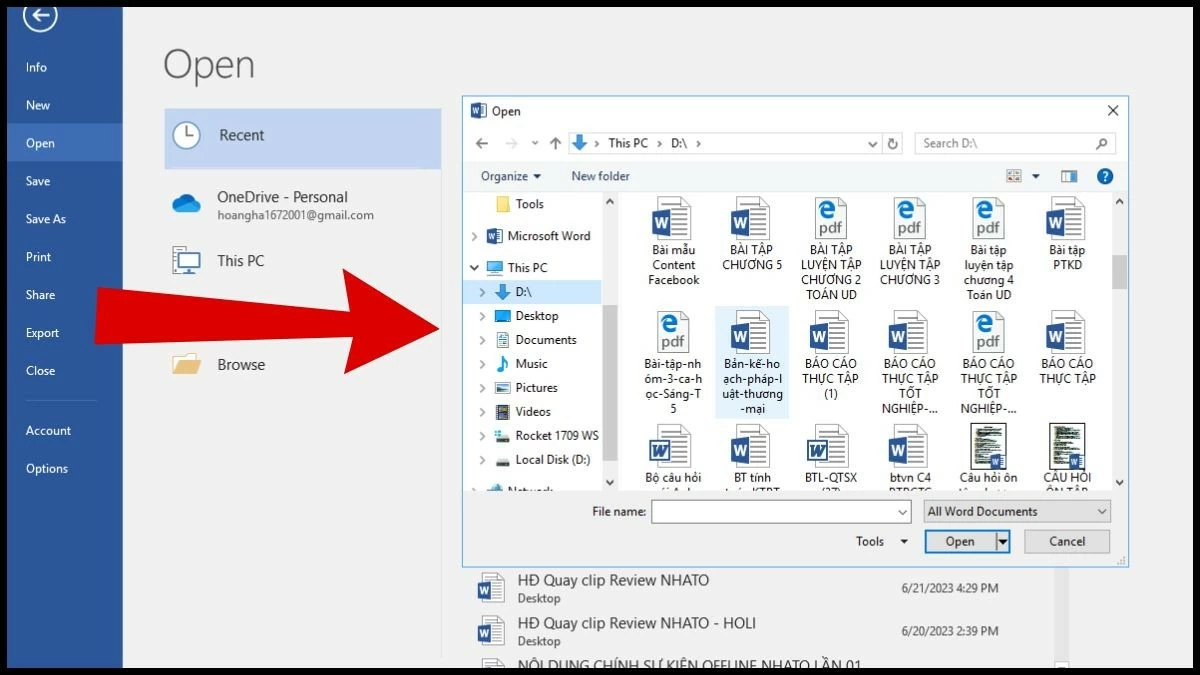Screen dimensions: 1200x675
Task: Click the back arrow in Word backstage
Action: pyautogui.click(x=40, y=15)
